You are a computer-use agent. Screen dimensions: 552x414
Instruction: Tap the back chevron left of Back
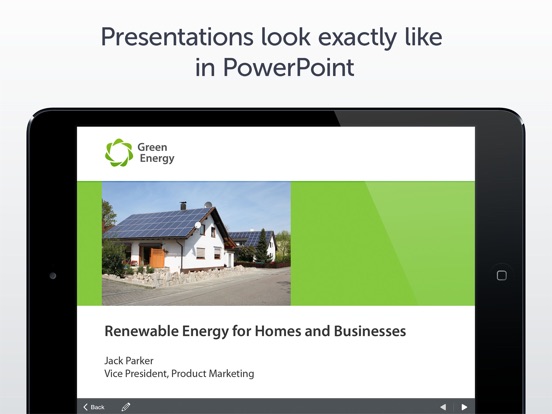[85, 407]
